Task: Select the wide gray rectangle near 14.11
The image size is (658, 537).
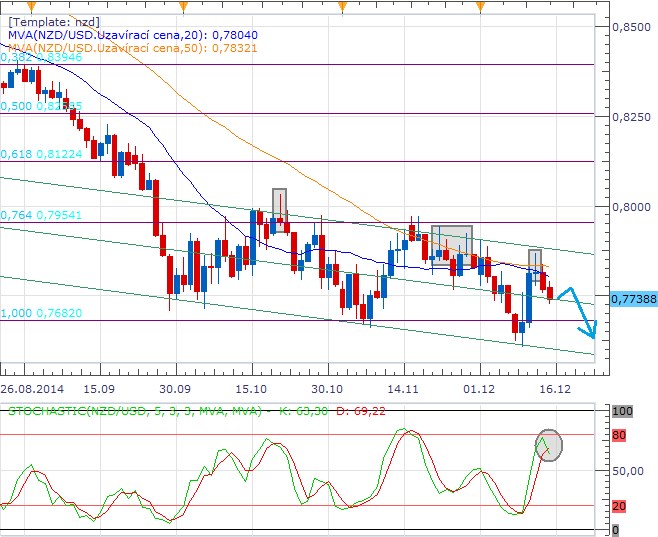Action: point(451,241)
